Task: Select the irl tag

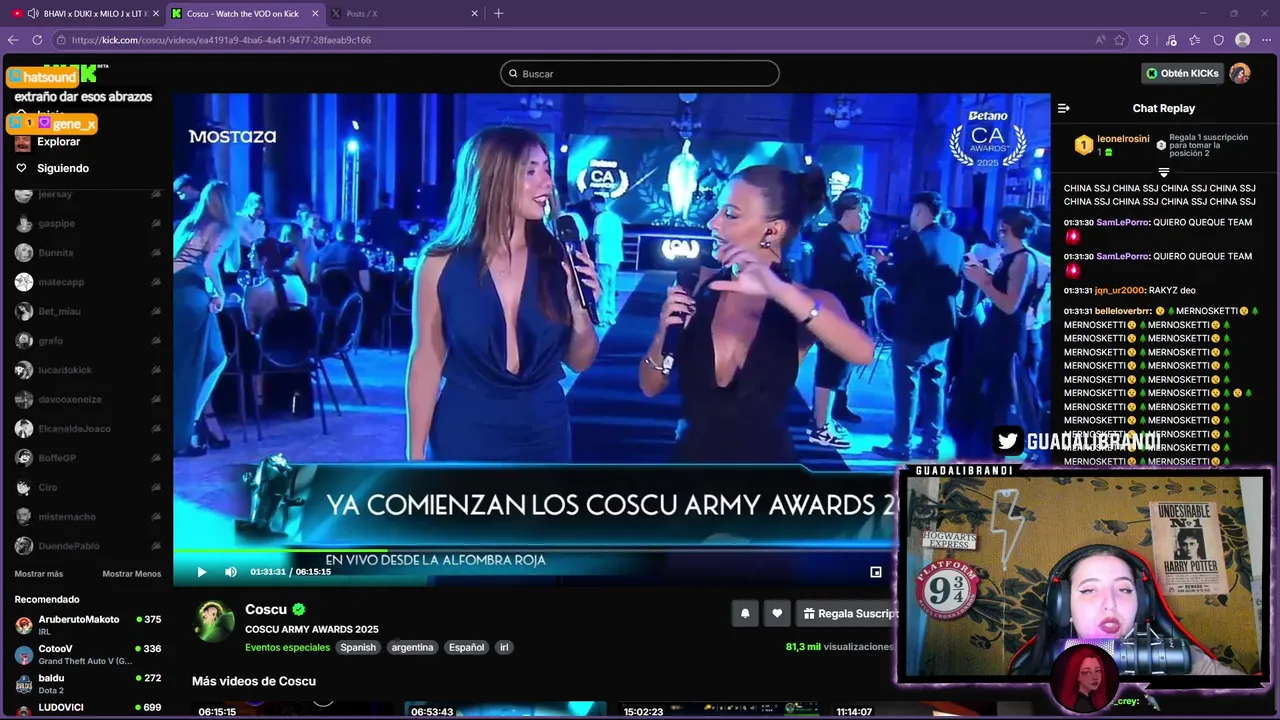Action: [504, 647]
